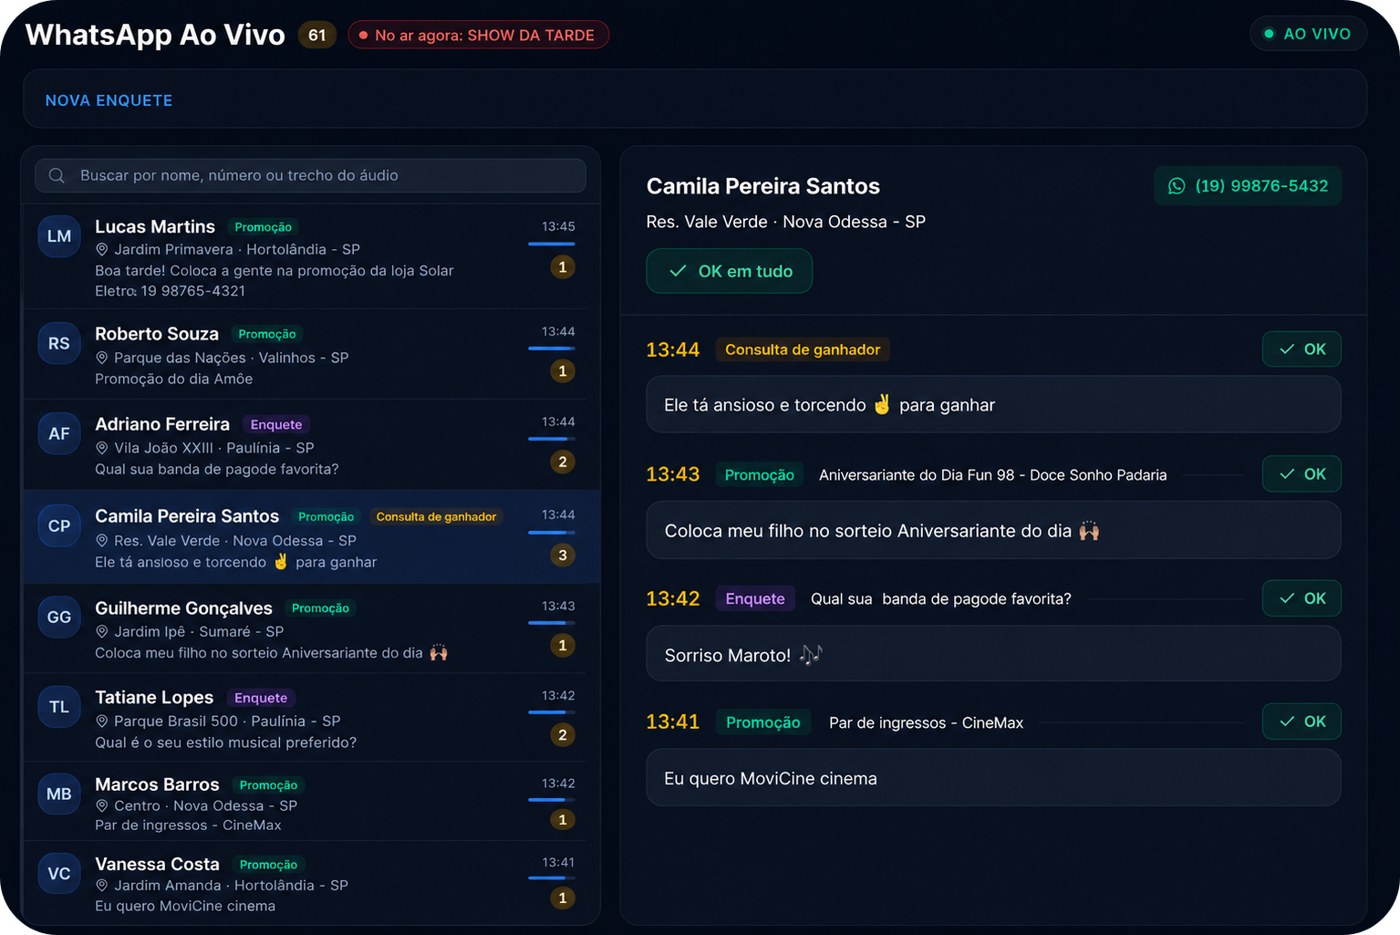
Task: Click the OK em tudo button
Action: point(729,271)
